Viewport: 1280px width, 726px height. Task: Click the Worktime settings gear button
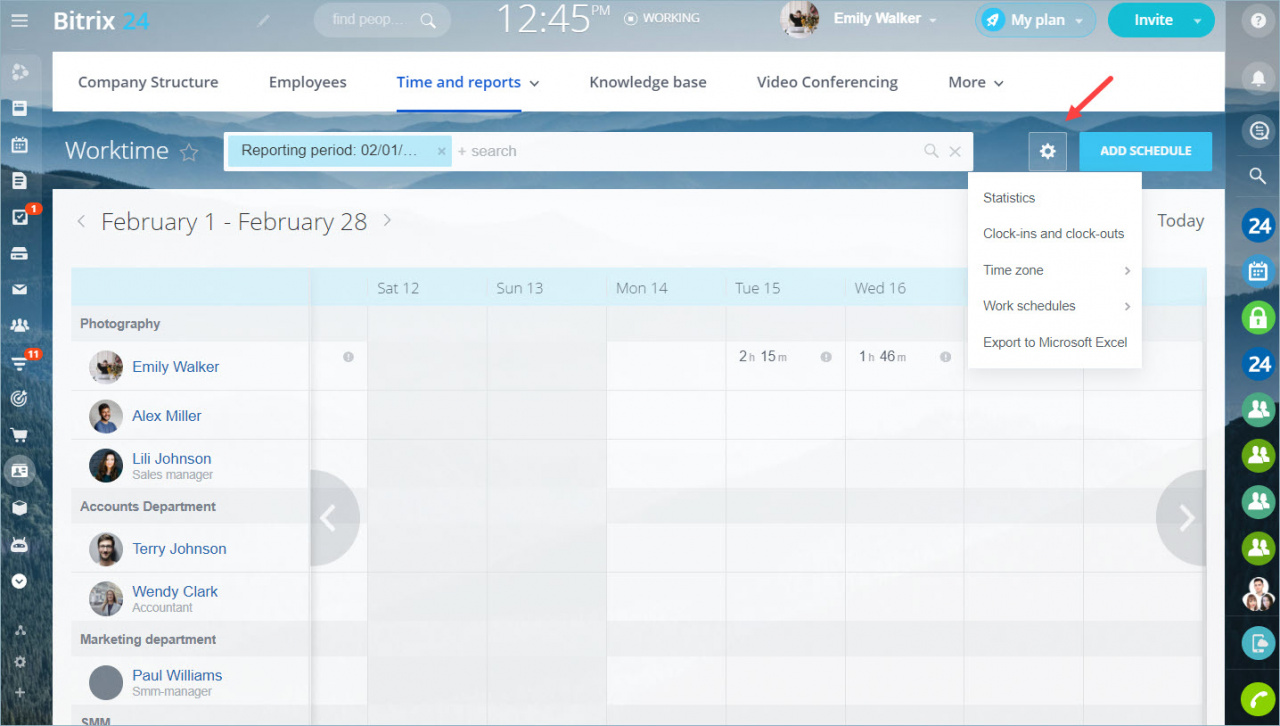pos(1047,151)
